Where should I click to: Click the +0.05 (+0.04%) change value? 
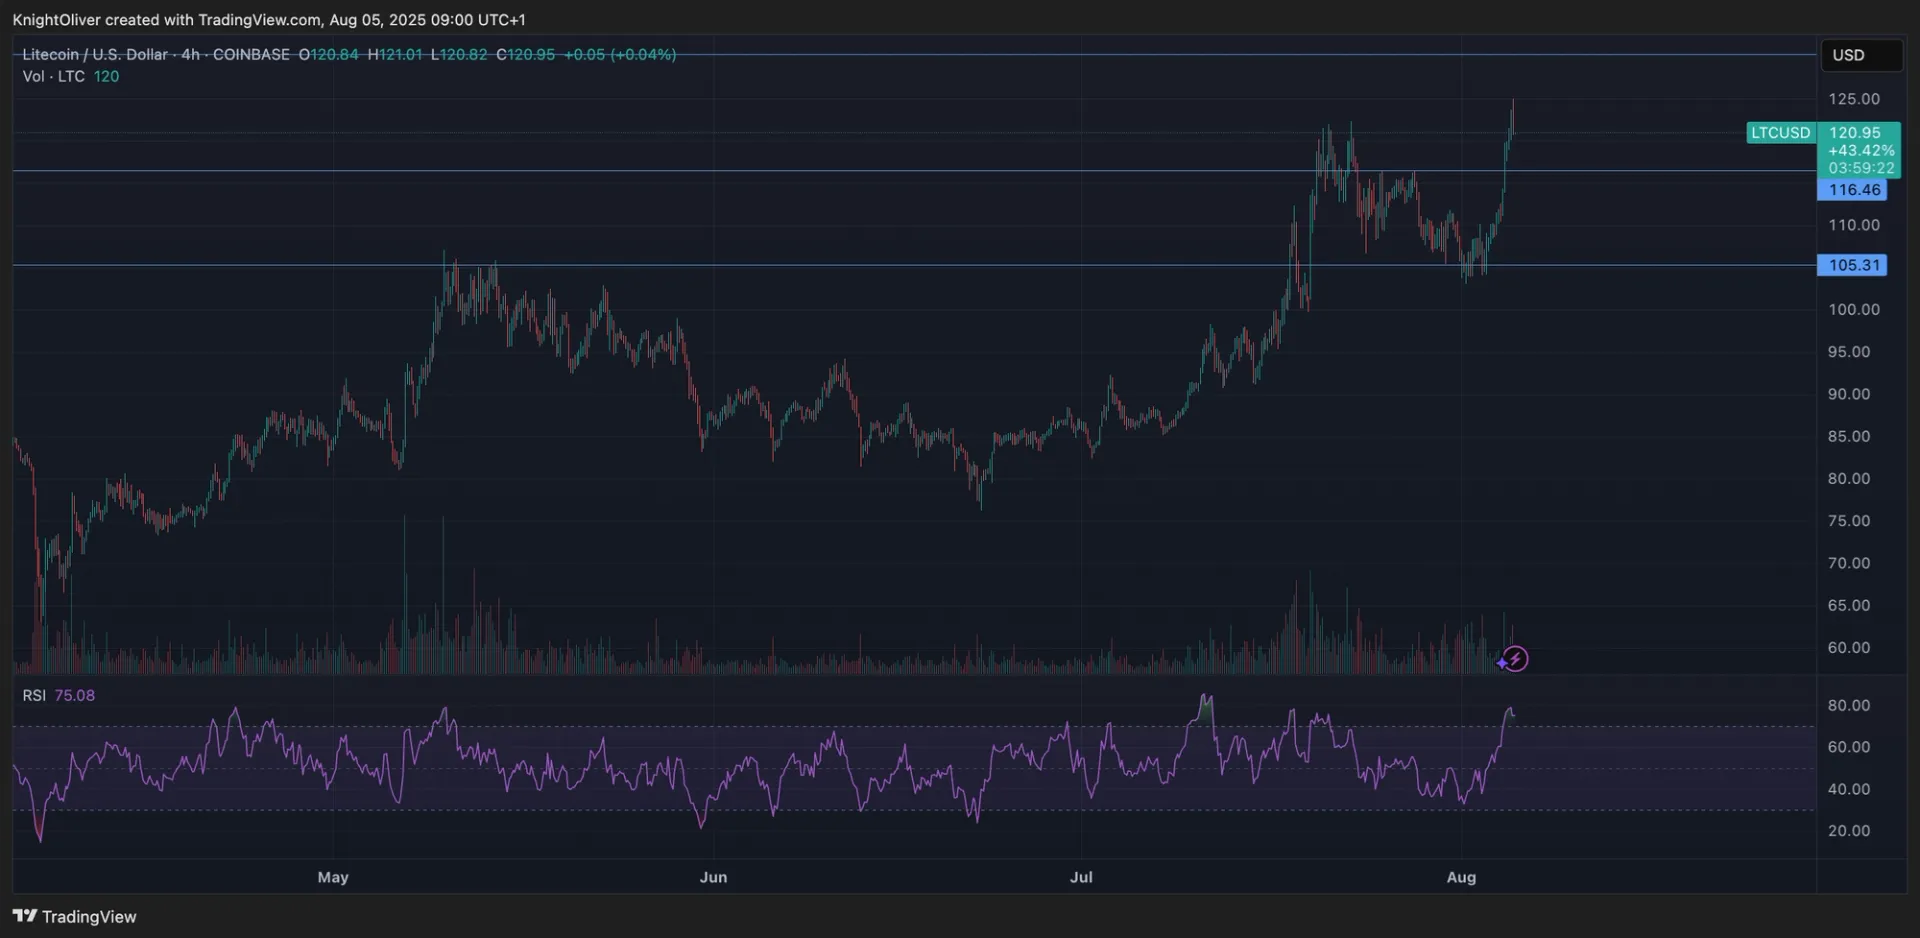620,55
